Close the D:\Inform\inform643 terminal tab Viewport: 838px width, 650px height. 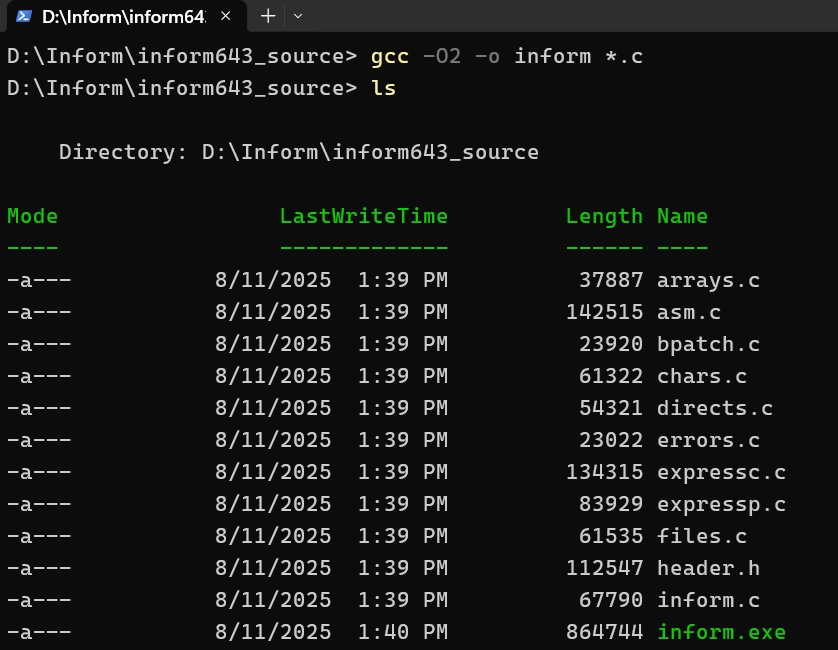pos(227,16)
